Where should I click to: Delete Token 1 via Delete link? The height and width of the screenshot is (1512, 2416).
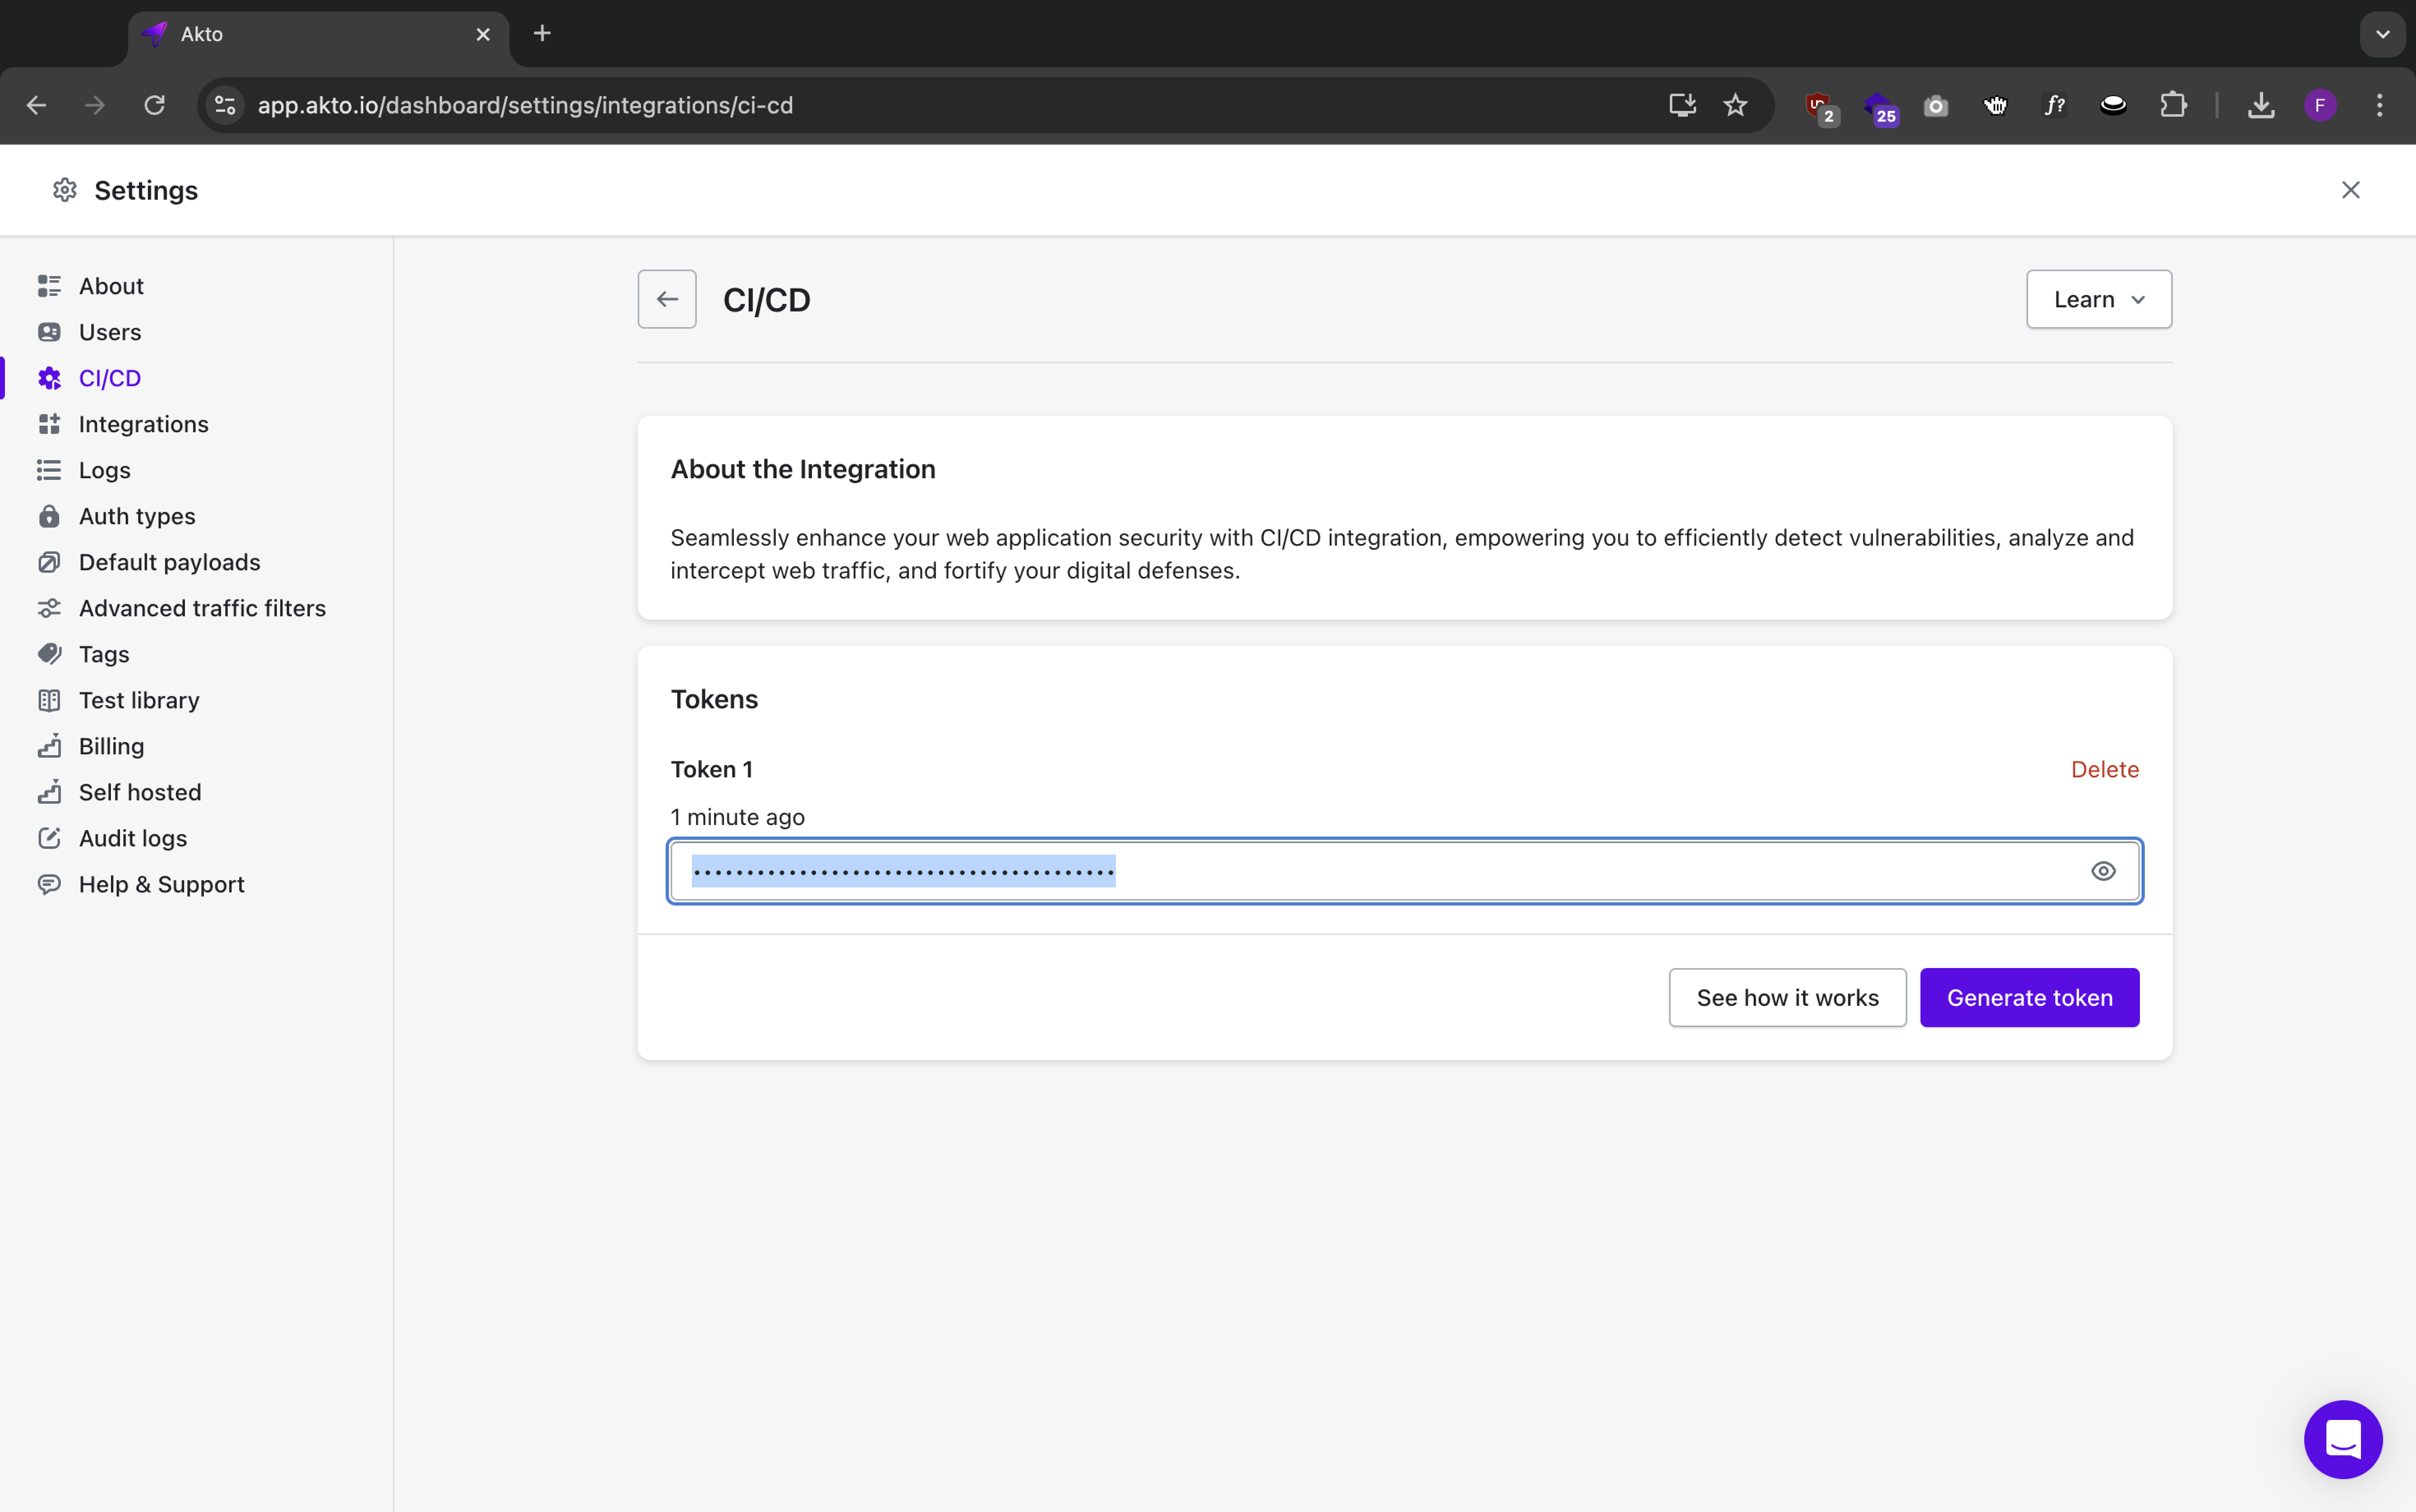point(2104,769)
